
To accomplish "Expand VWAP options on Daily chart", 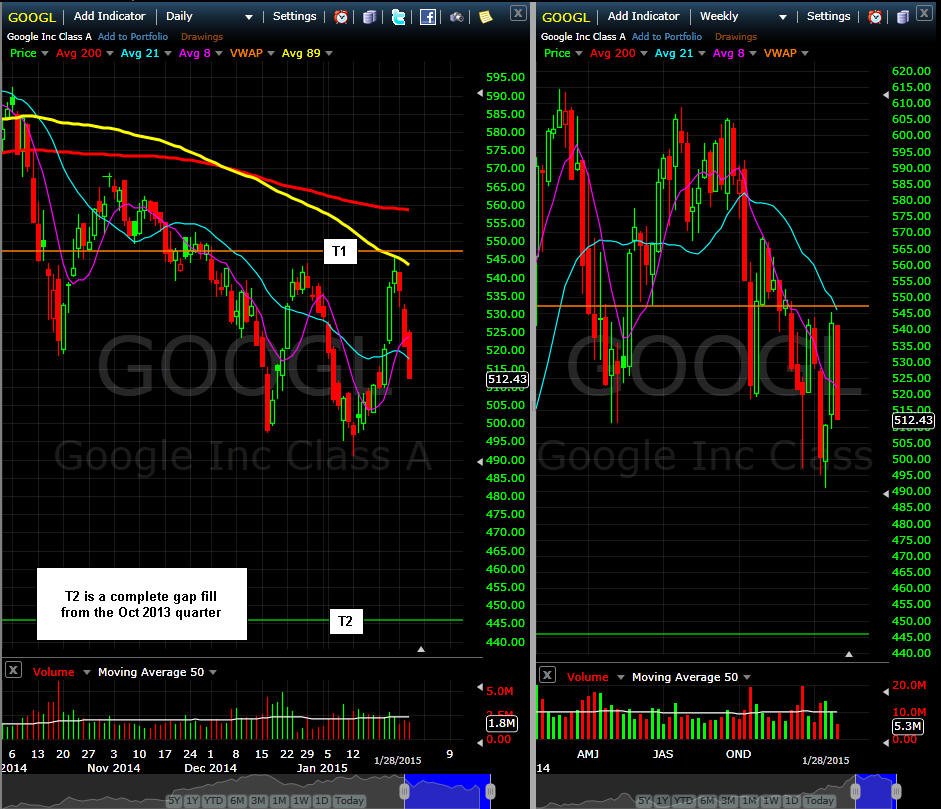I will pos(271,53).
